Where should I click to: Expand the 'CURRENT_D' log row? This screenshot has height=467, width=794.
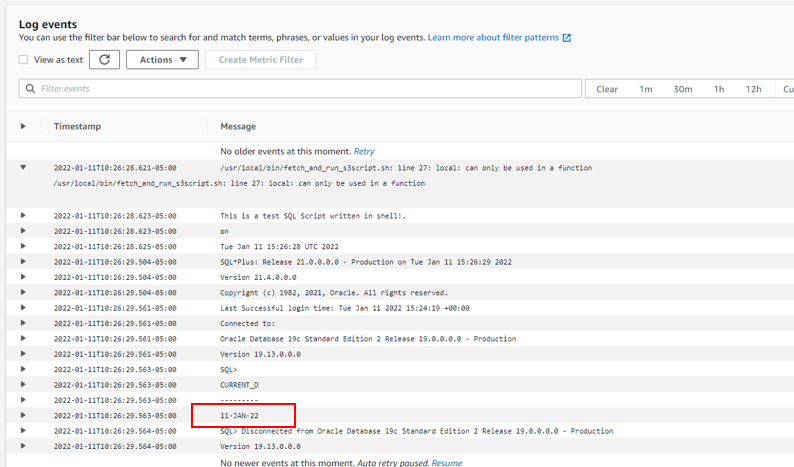click(23, 384)
